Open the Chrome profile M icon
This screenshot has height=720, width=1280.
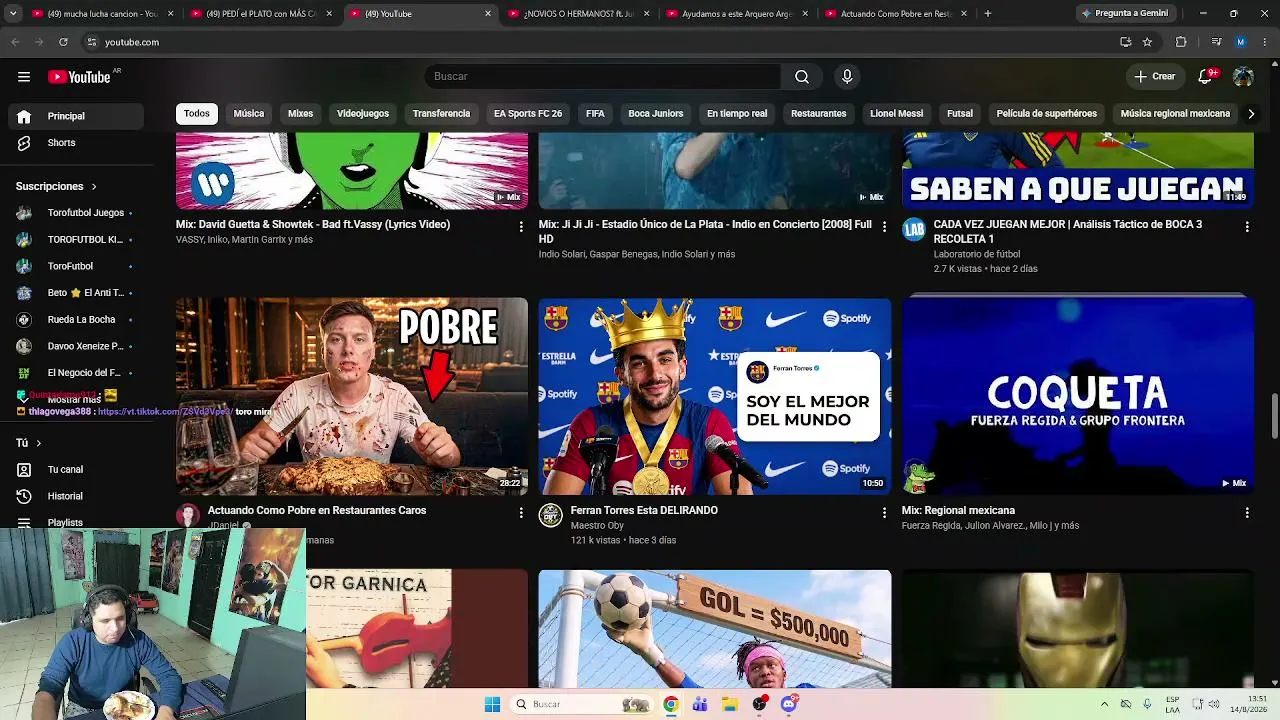point(1241,42)
